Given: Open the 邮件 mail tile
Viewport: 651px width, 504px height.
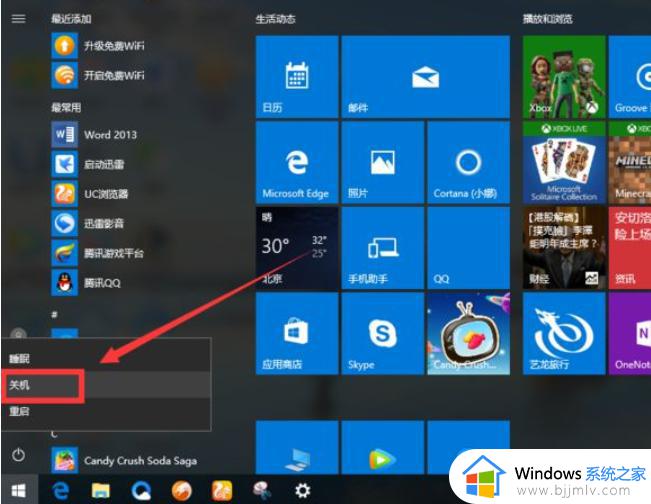Looking at the screenshot, I should [x=426, y=77].
